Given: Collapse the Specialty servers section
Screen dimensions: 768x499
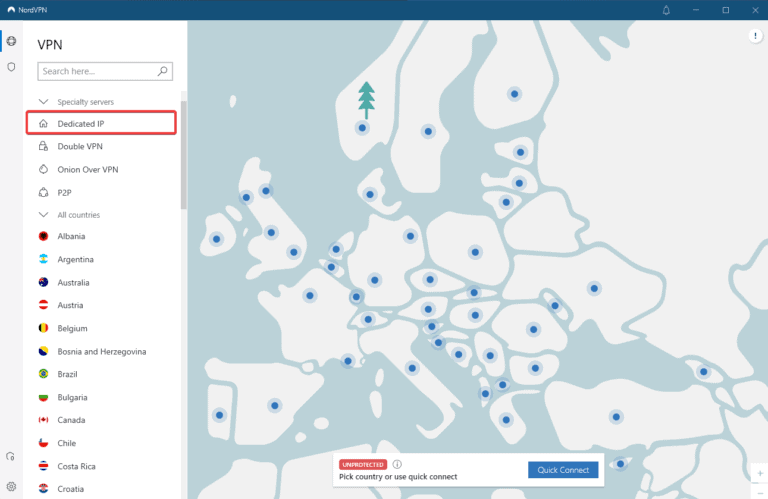Looking at the screenshot, I should tap(43, 102).
